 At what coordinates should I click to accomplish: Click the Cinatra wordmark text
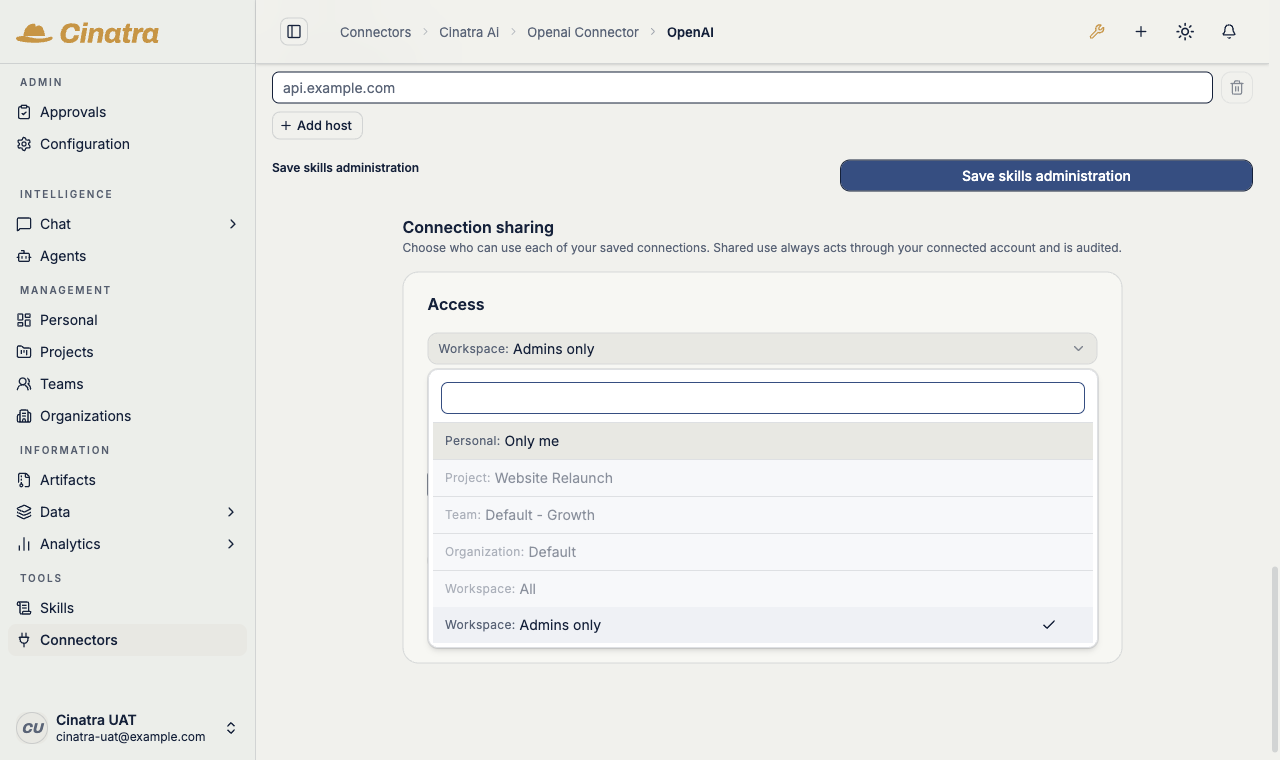(109, 33)
